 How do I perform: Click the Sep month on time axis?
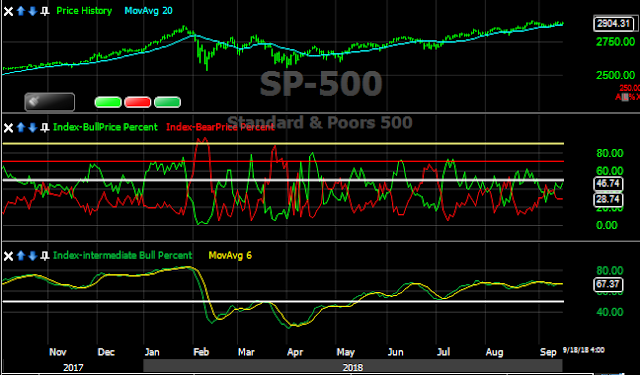click(x=548, y=352)
